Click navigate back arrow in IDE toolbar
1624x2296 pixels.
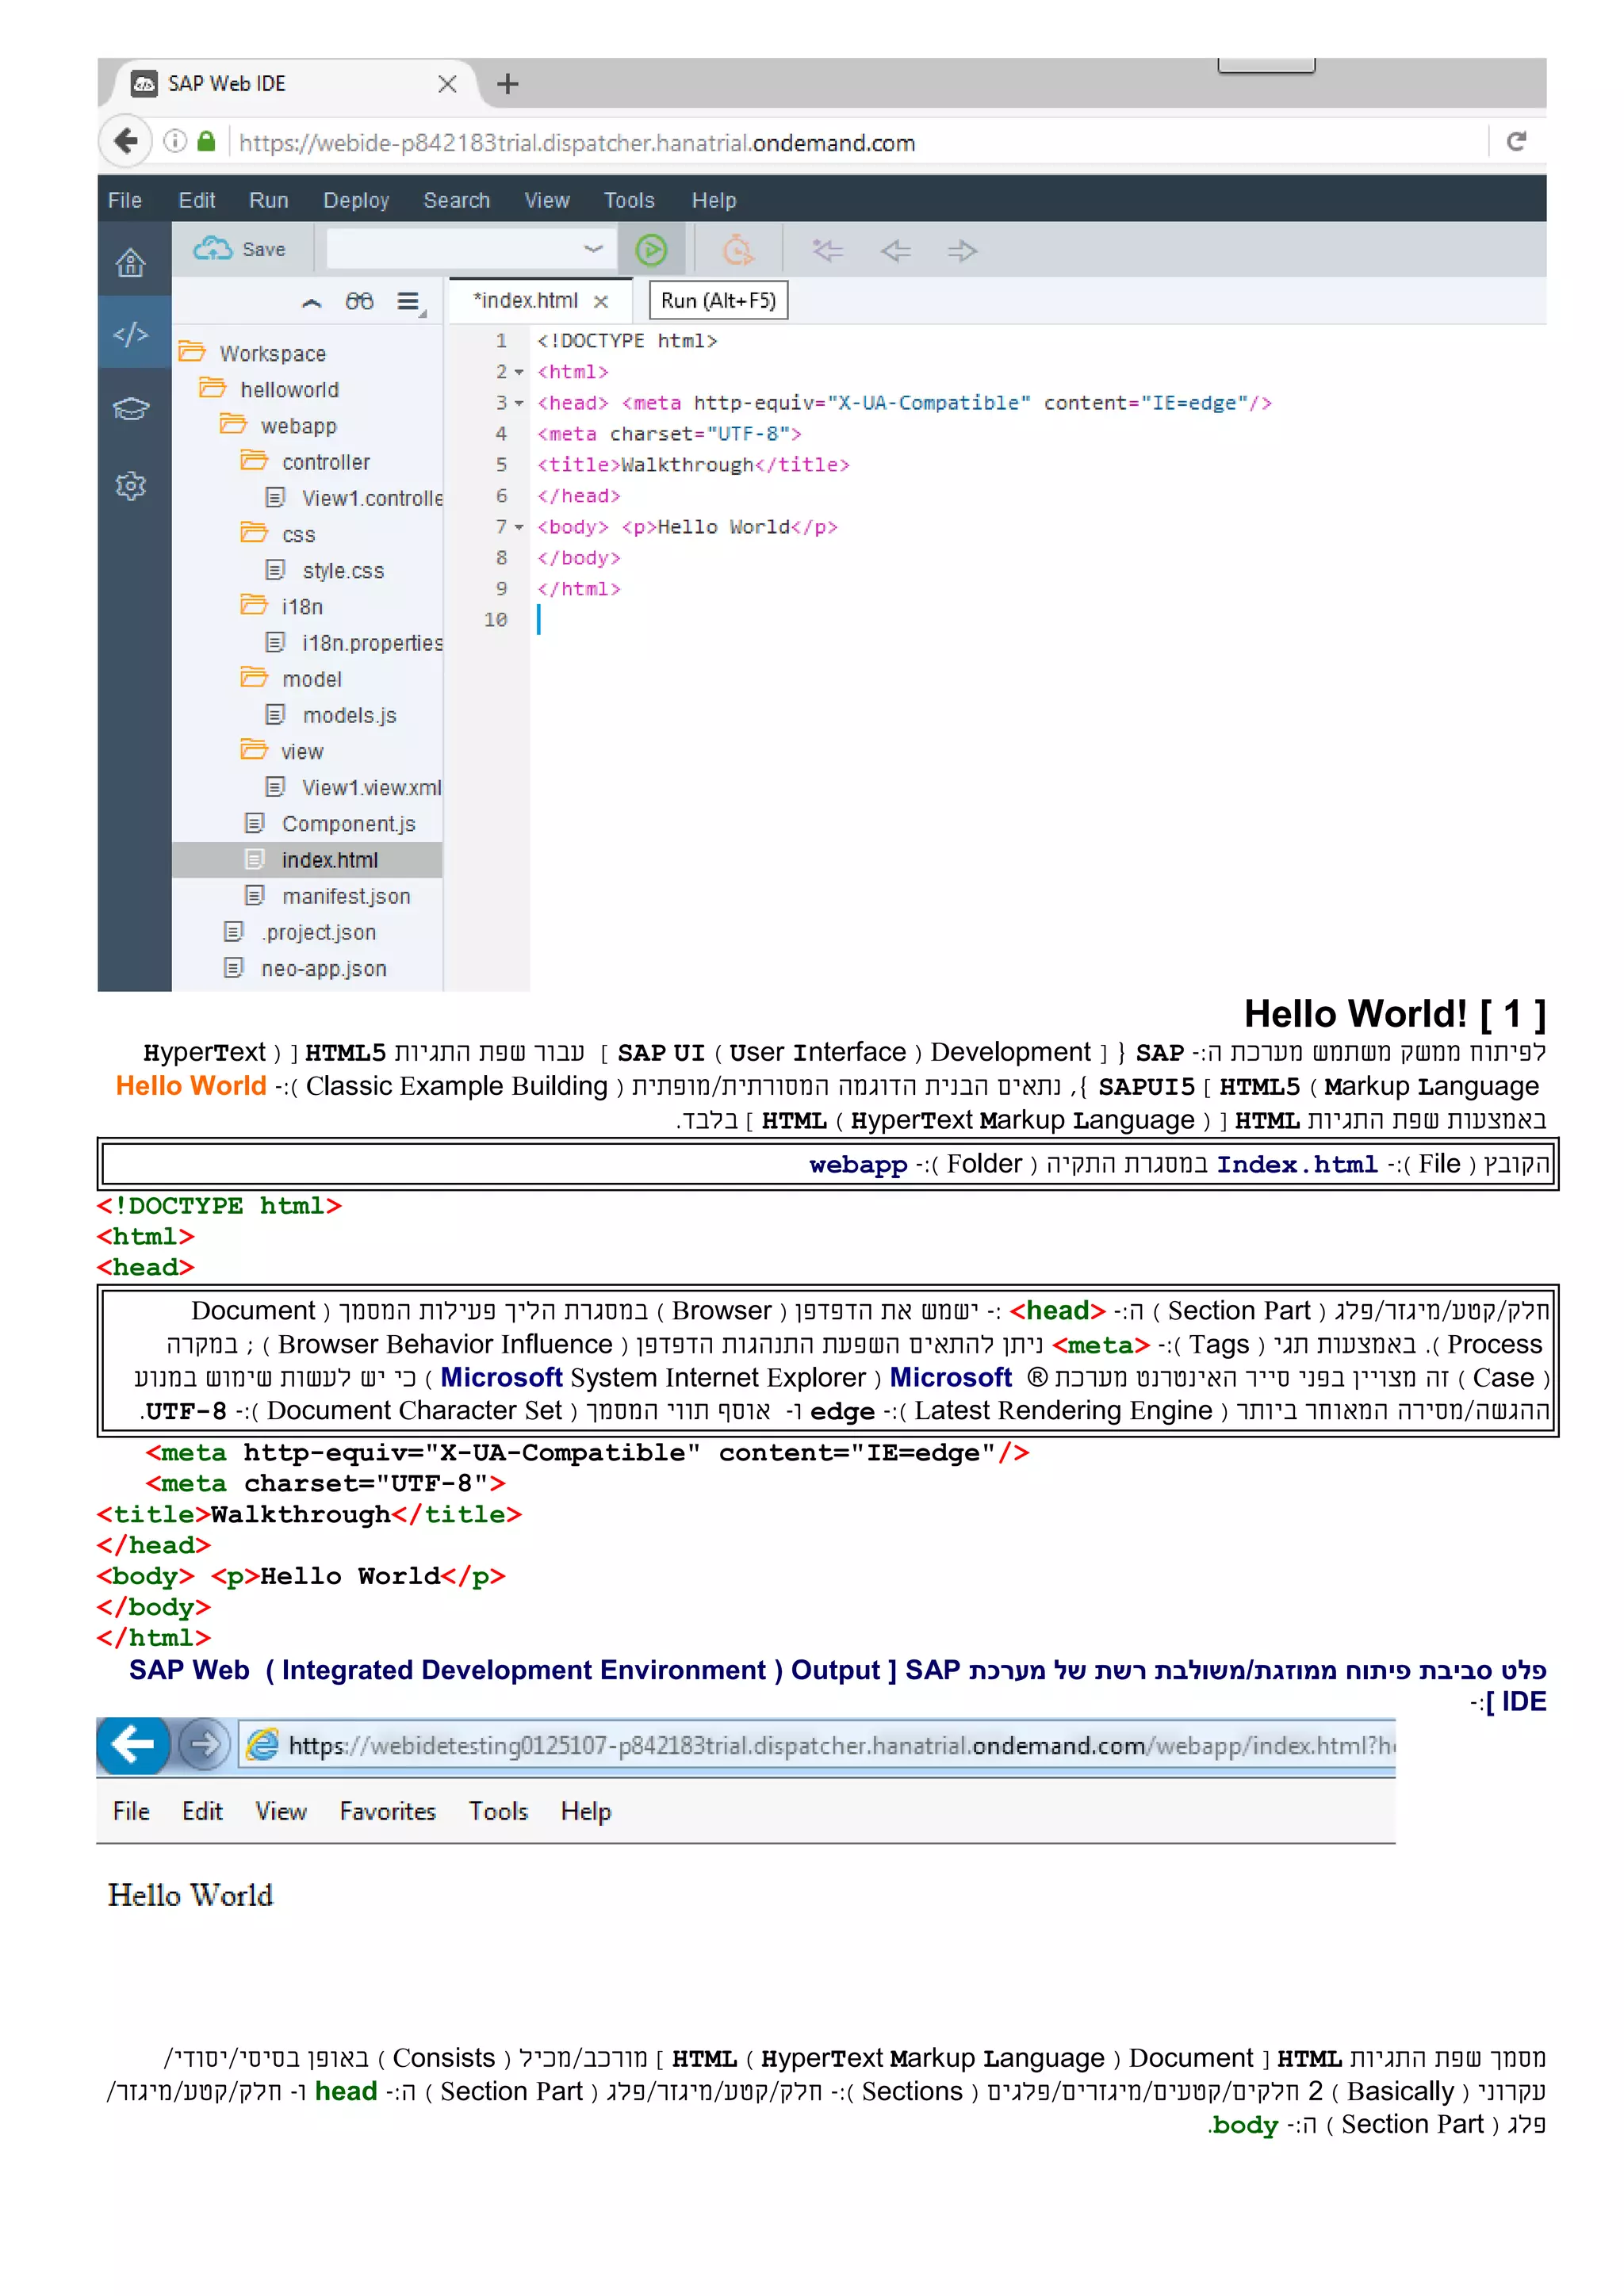coord(895,250)
